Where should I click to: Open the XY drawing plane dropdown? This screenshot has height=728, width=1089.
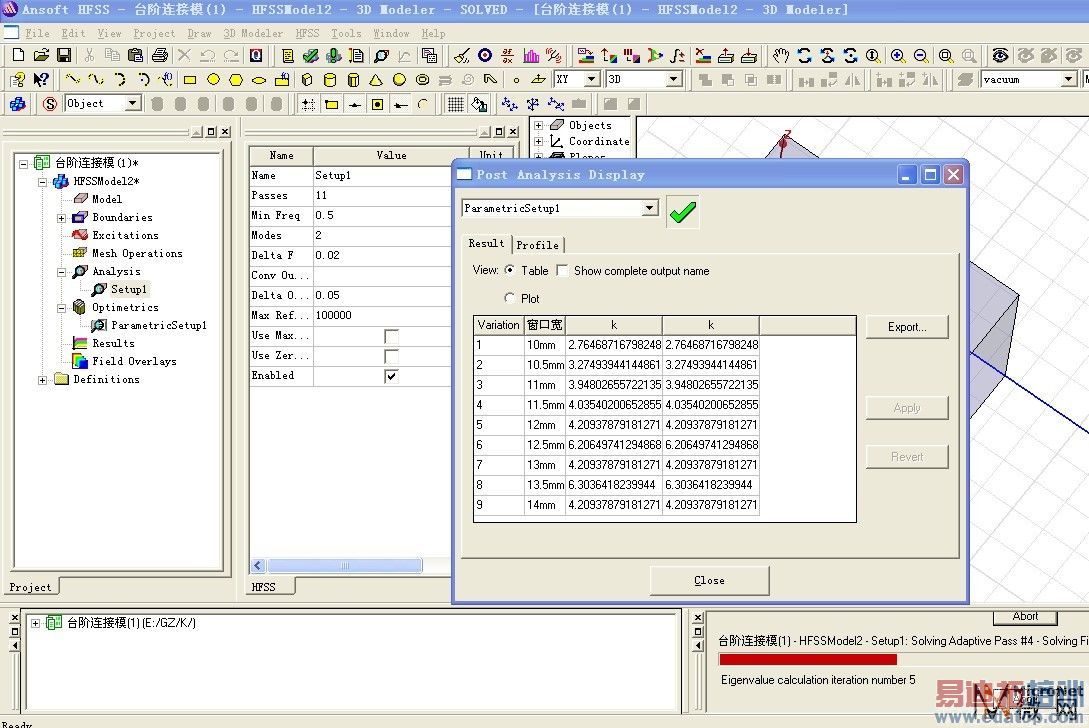592,79
